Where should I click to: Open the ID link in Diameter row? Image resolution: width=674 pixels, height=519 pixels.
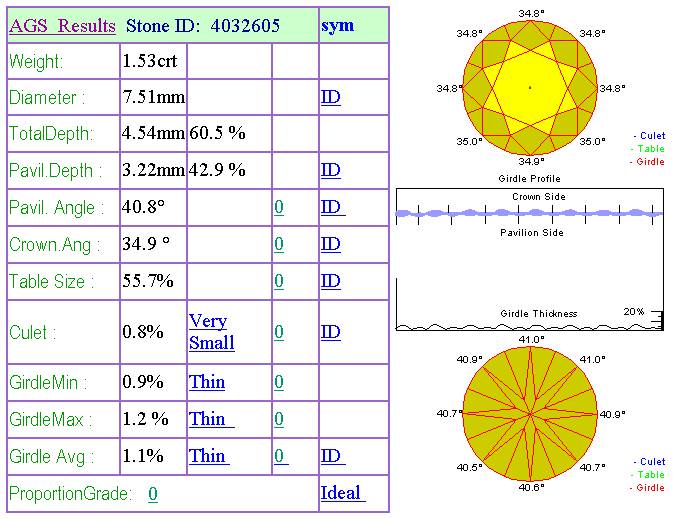point(331,97)
